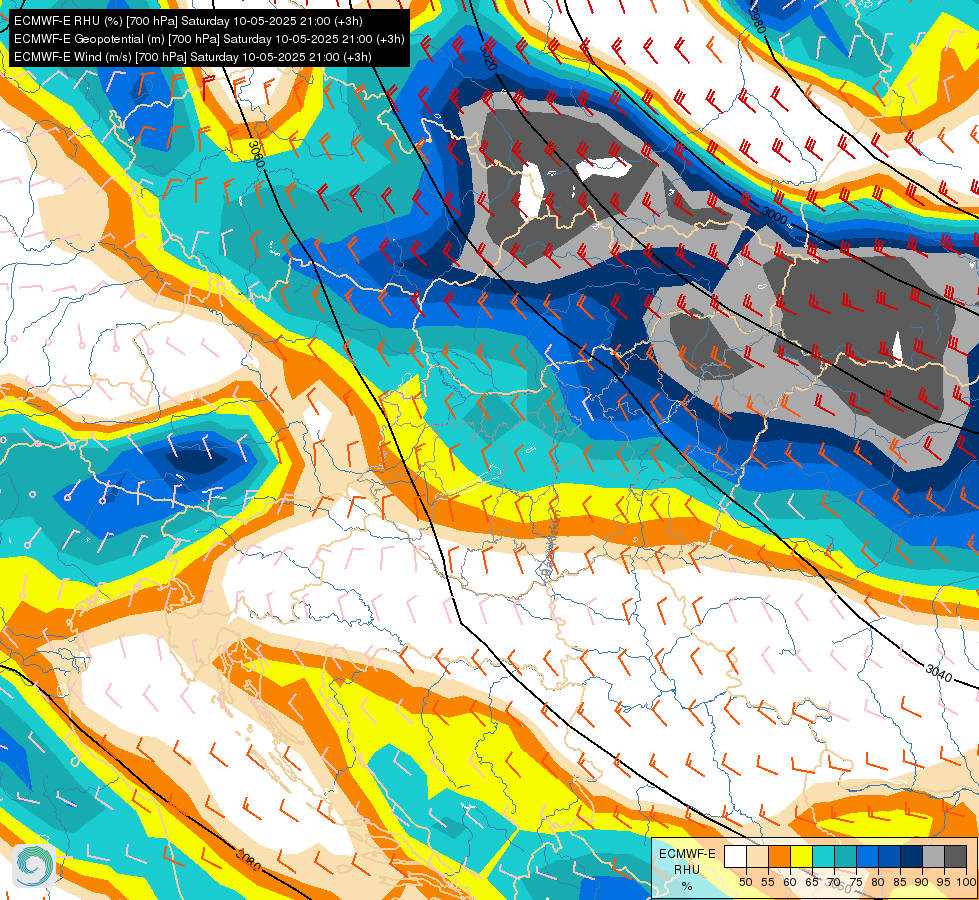This screenshot has width=979, height=900.
Task: Click the legend tick label 65
Action: tap(812, 883)
